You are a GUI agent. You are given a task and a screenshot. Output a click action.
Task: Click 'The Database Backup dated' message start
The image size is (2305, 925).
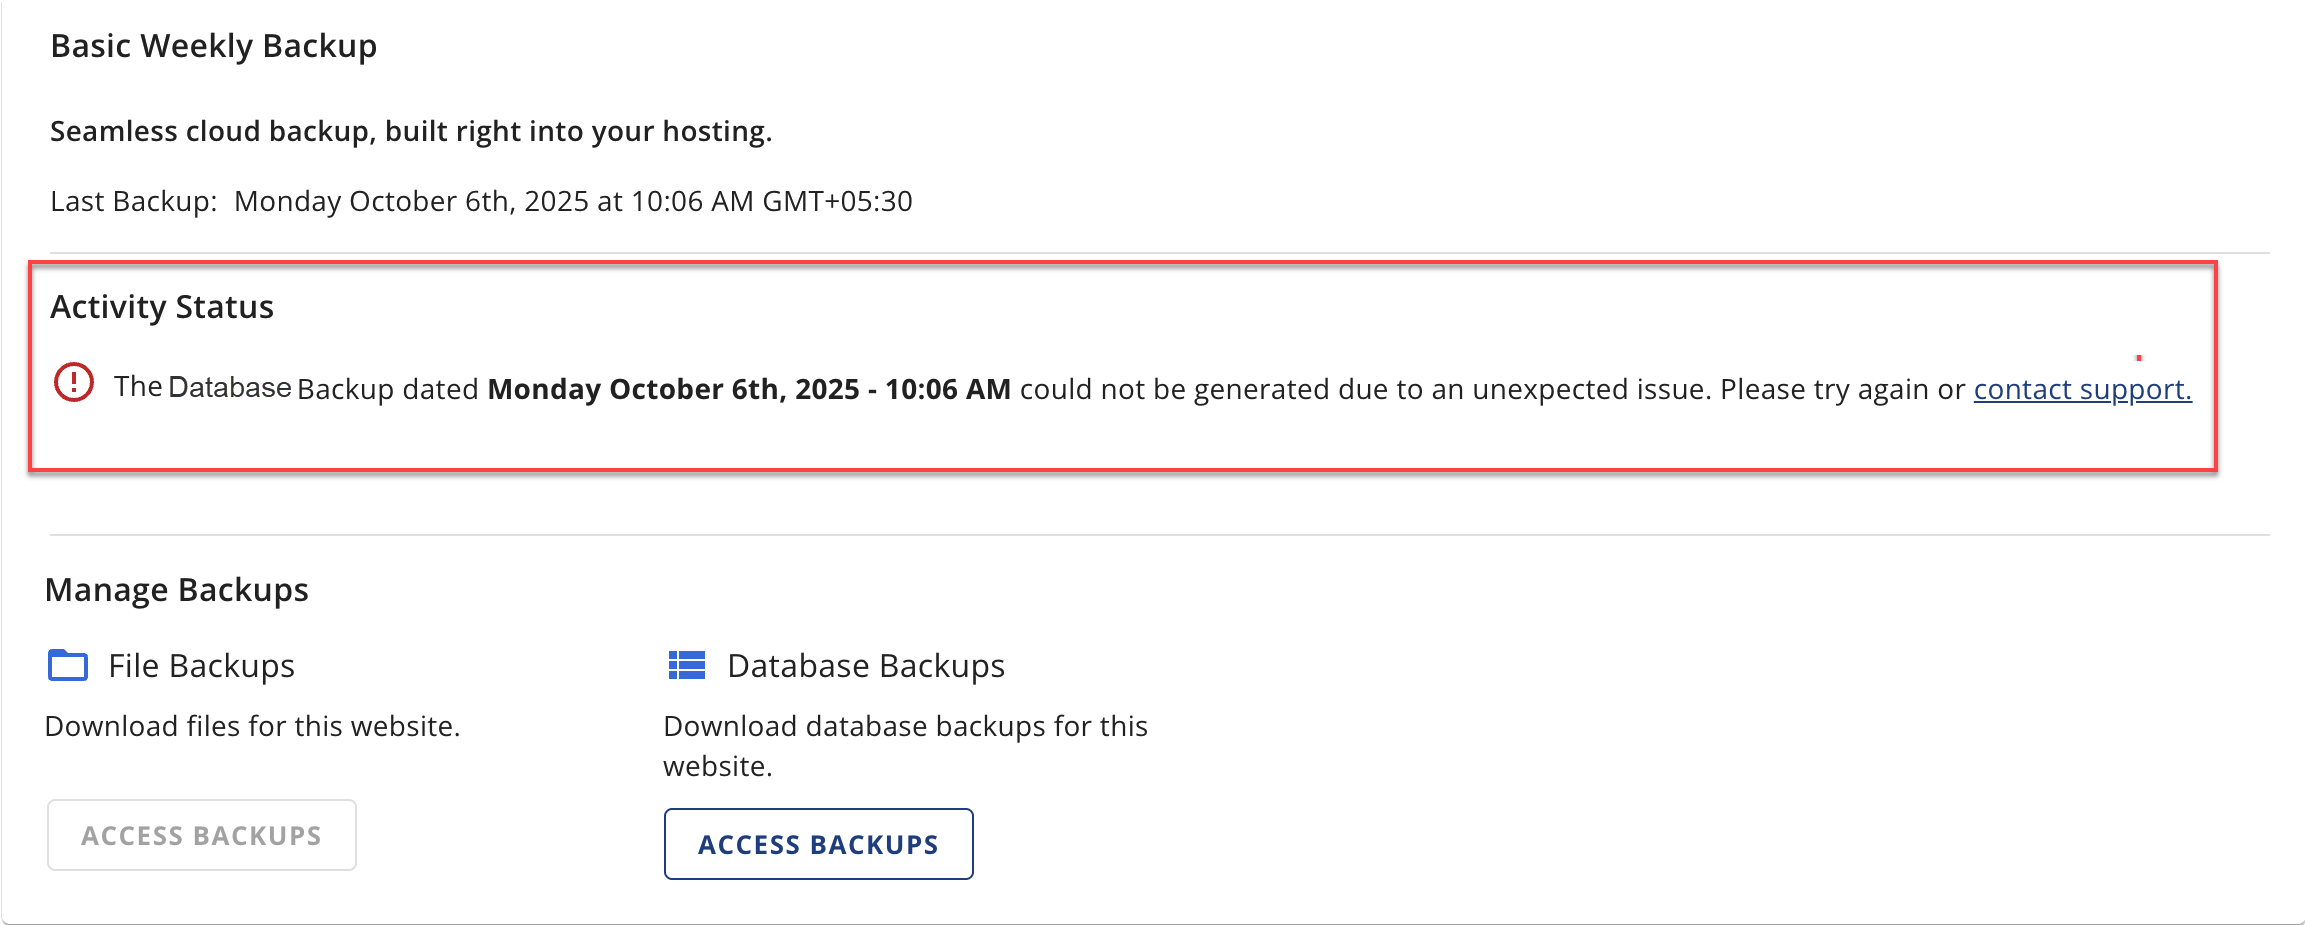[x=297, y=388]
